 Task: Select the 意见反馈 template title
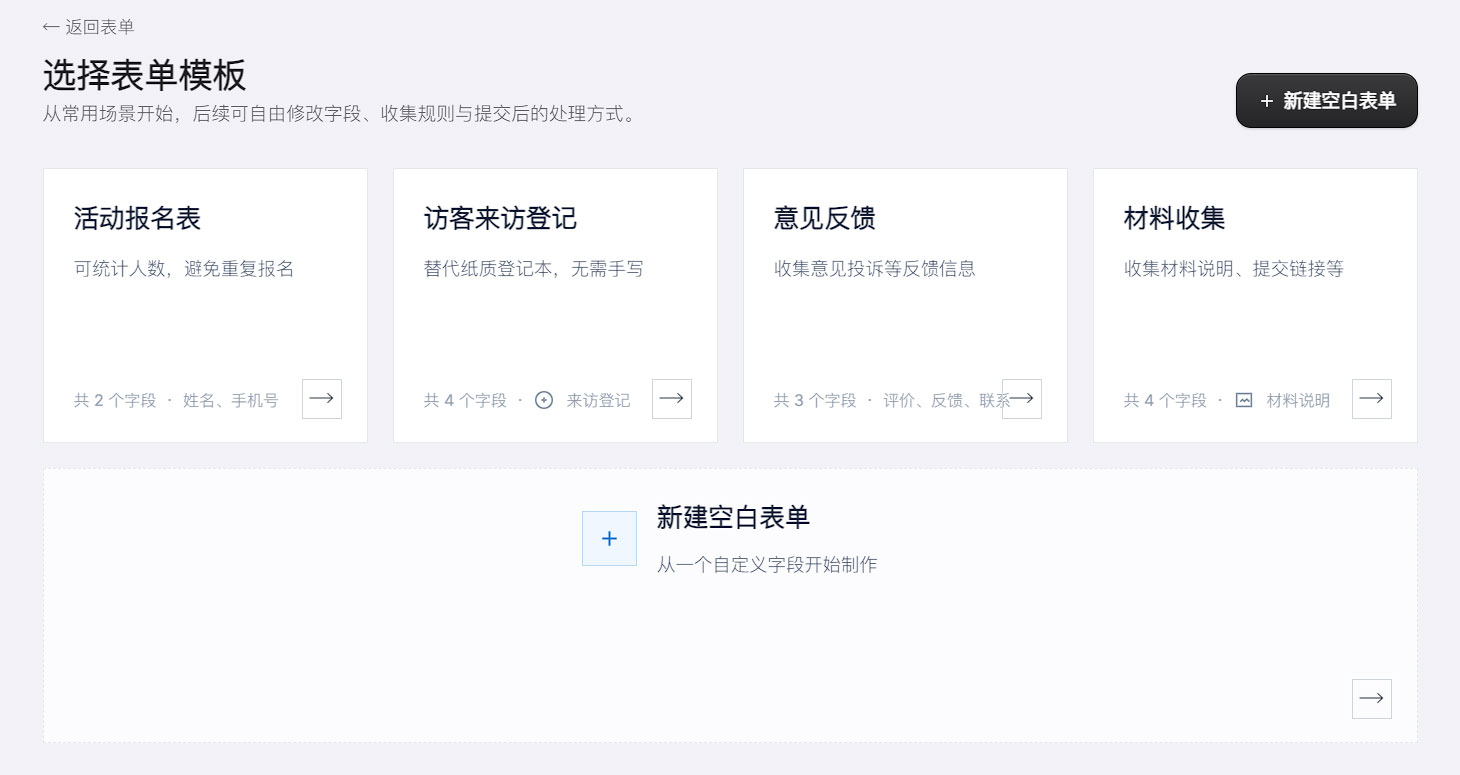point(825,218)
